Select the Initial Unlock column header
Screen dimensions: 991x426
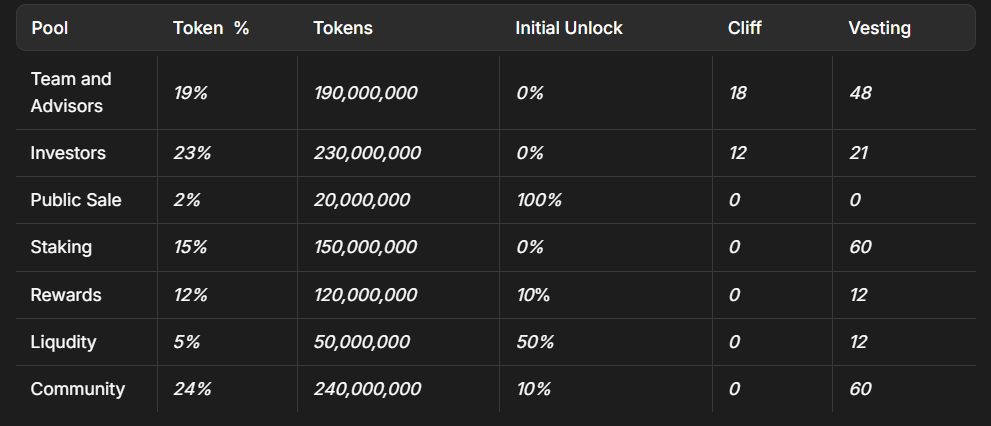(568, 28)
